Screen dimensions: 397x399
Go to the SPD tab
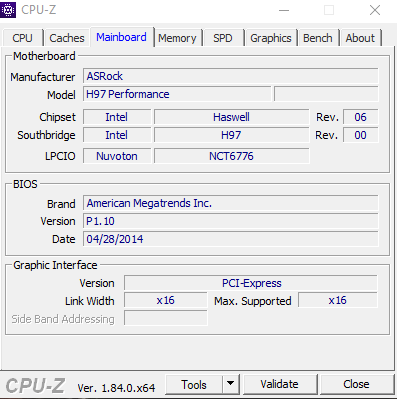[223, 38]
